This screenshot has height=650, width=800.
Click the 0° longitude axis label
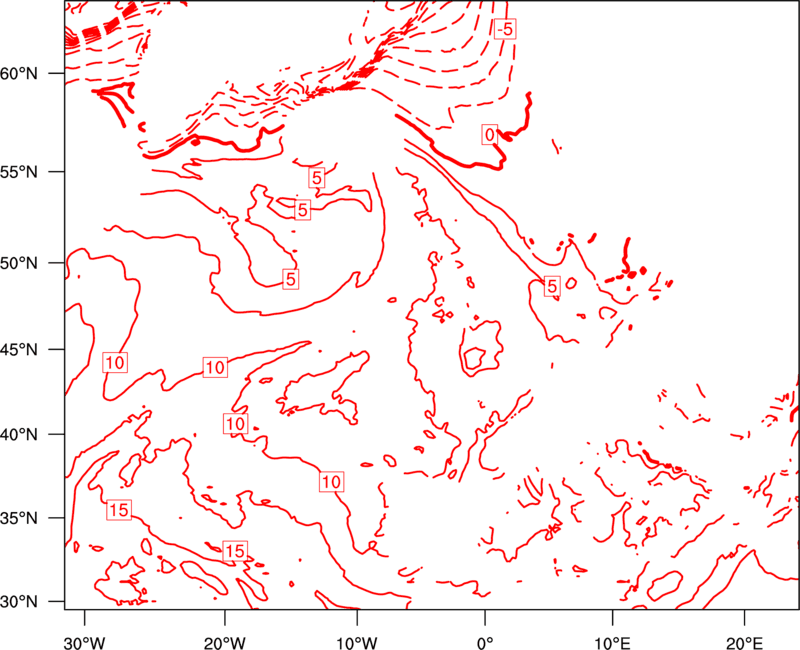[x=485, y=642]
